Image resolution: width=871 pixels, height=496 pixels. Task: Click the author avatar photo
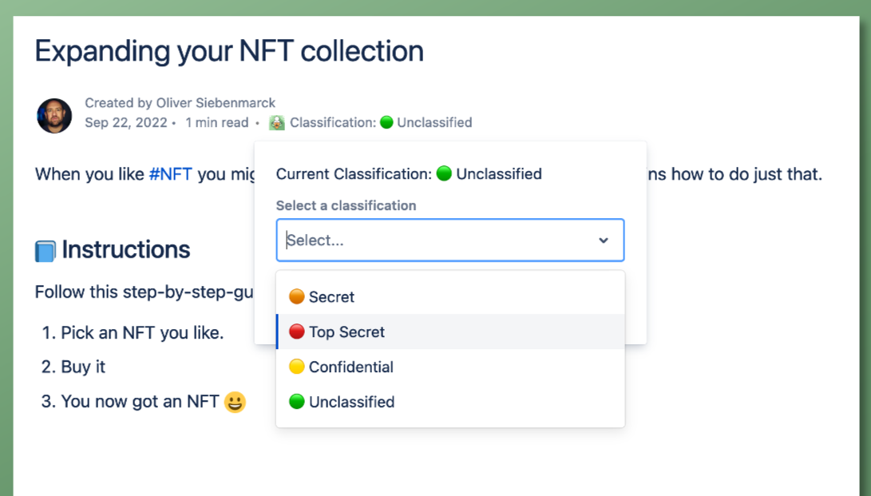click(x=54, y=115)
